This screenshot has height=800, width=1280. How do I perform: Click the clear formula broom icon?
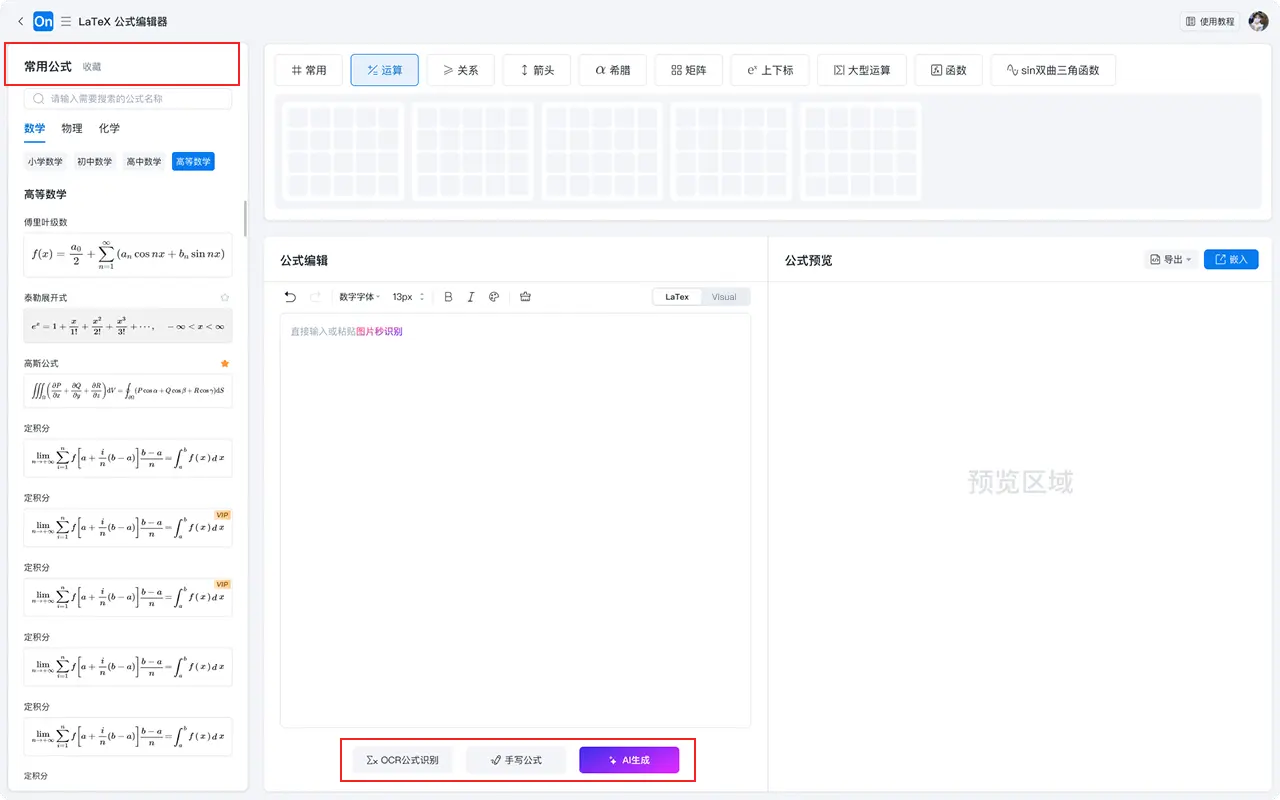click(x=526, y=297)
